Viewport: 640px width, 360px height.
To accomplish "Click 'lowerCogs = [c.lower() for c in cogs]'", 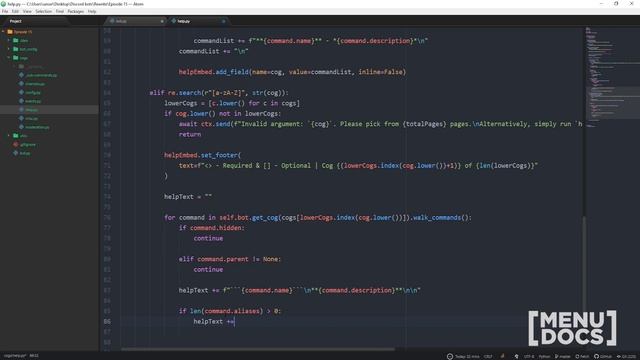I will point(232,103).
